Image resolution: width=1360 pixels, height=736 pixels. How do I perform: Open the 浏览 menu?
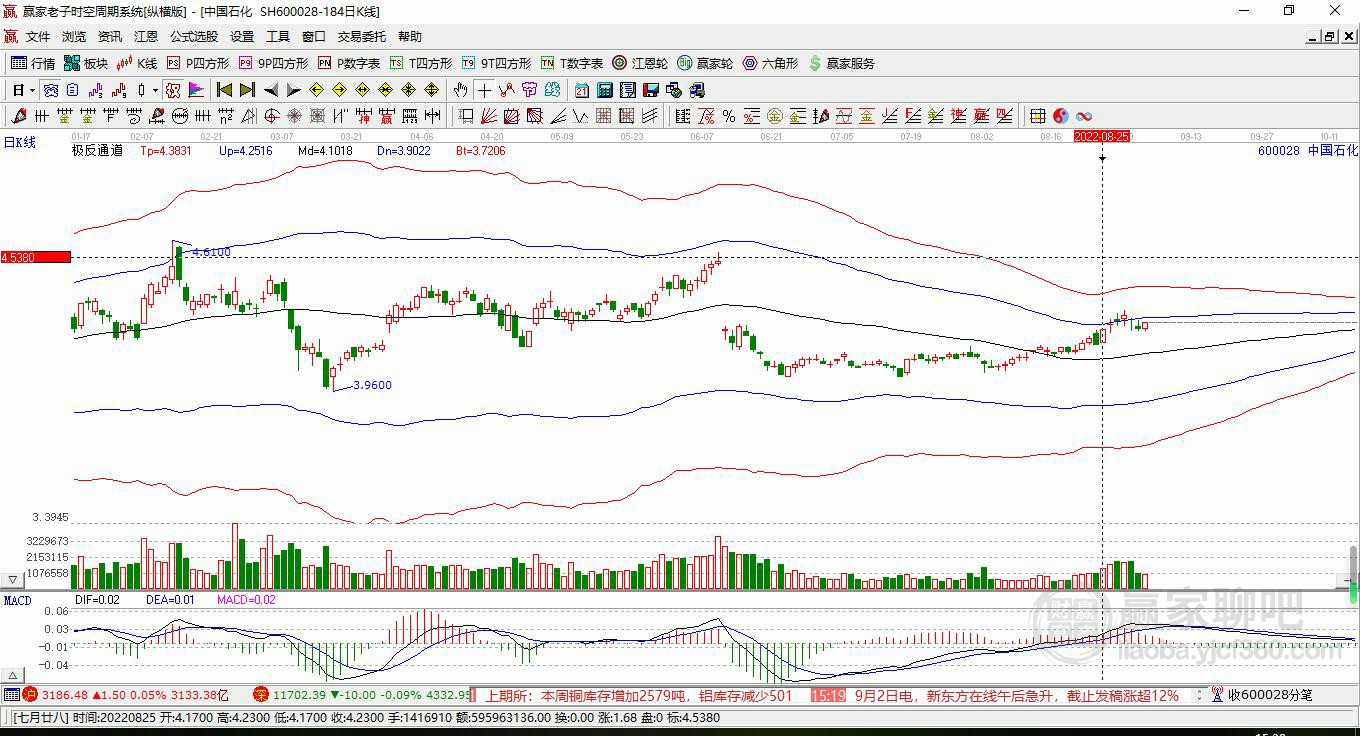click(x=74, y=37)
